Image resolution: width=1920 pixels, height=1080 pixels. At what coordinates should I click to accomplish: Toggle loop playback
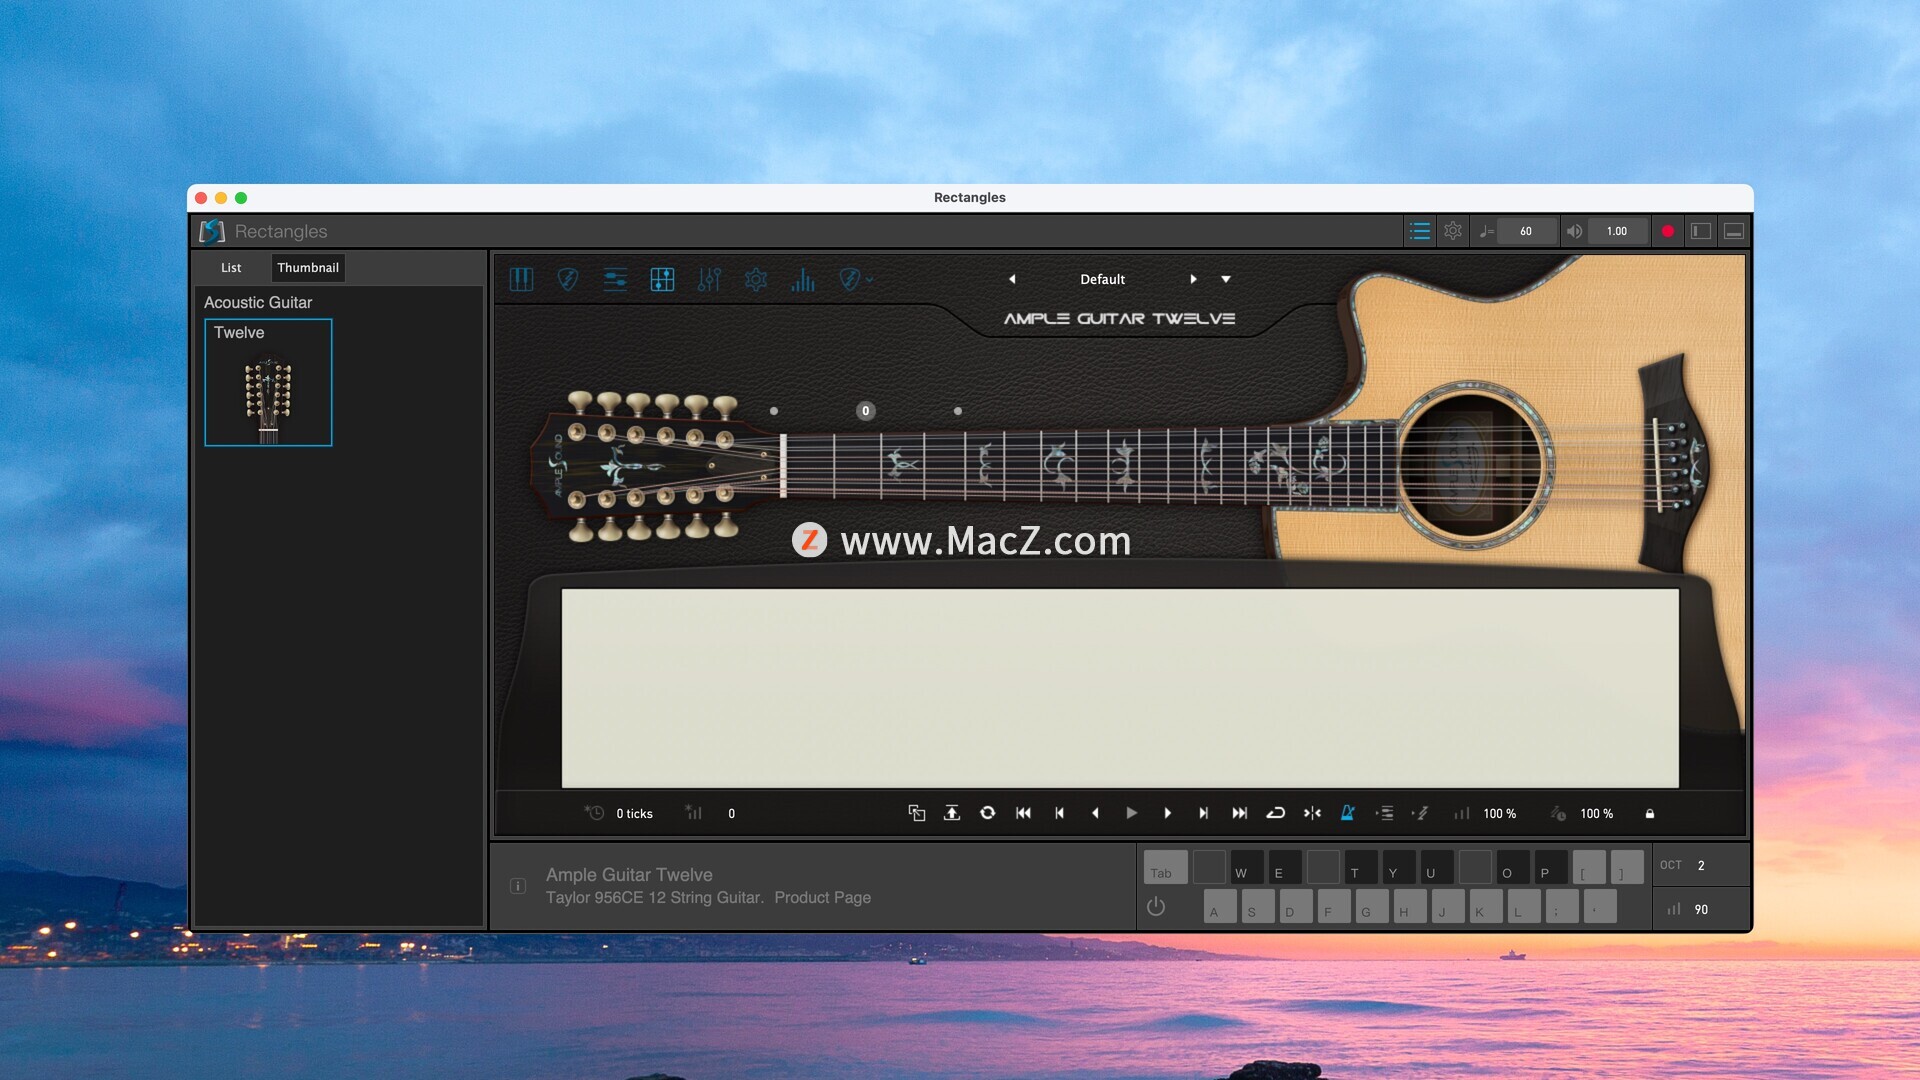(1275, 813)
